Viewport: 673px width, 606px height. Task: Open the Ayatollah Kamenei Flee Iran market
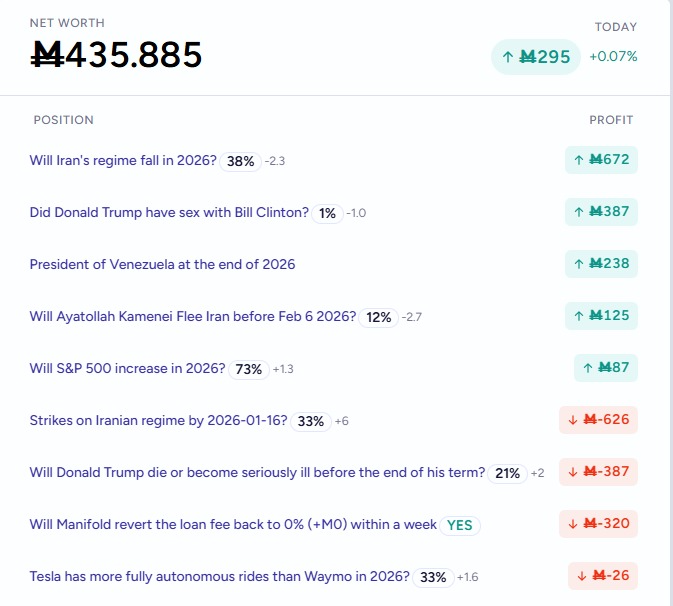pos(192,317)
